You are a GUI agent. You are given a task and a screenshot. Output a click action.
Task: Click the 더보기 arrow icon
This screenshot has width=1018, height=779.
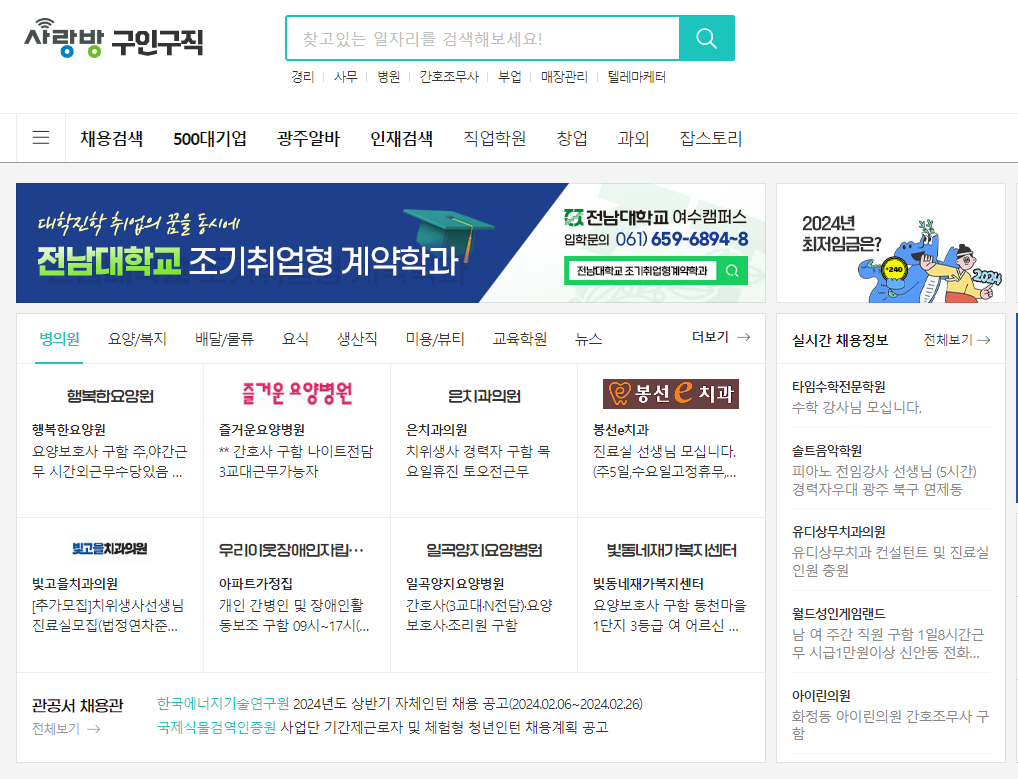click(x=744, y=337)
